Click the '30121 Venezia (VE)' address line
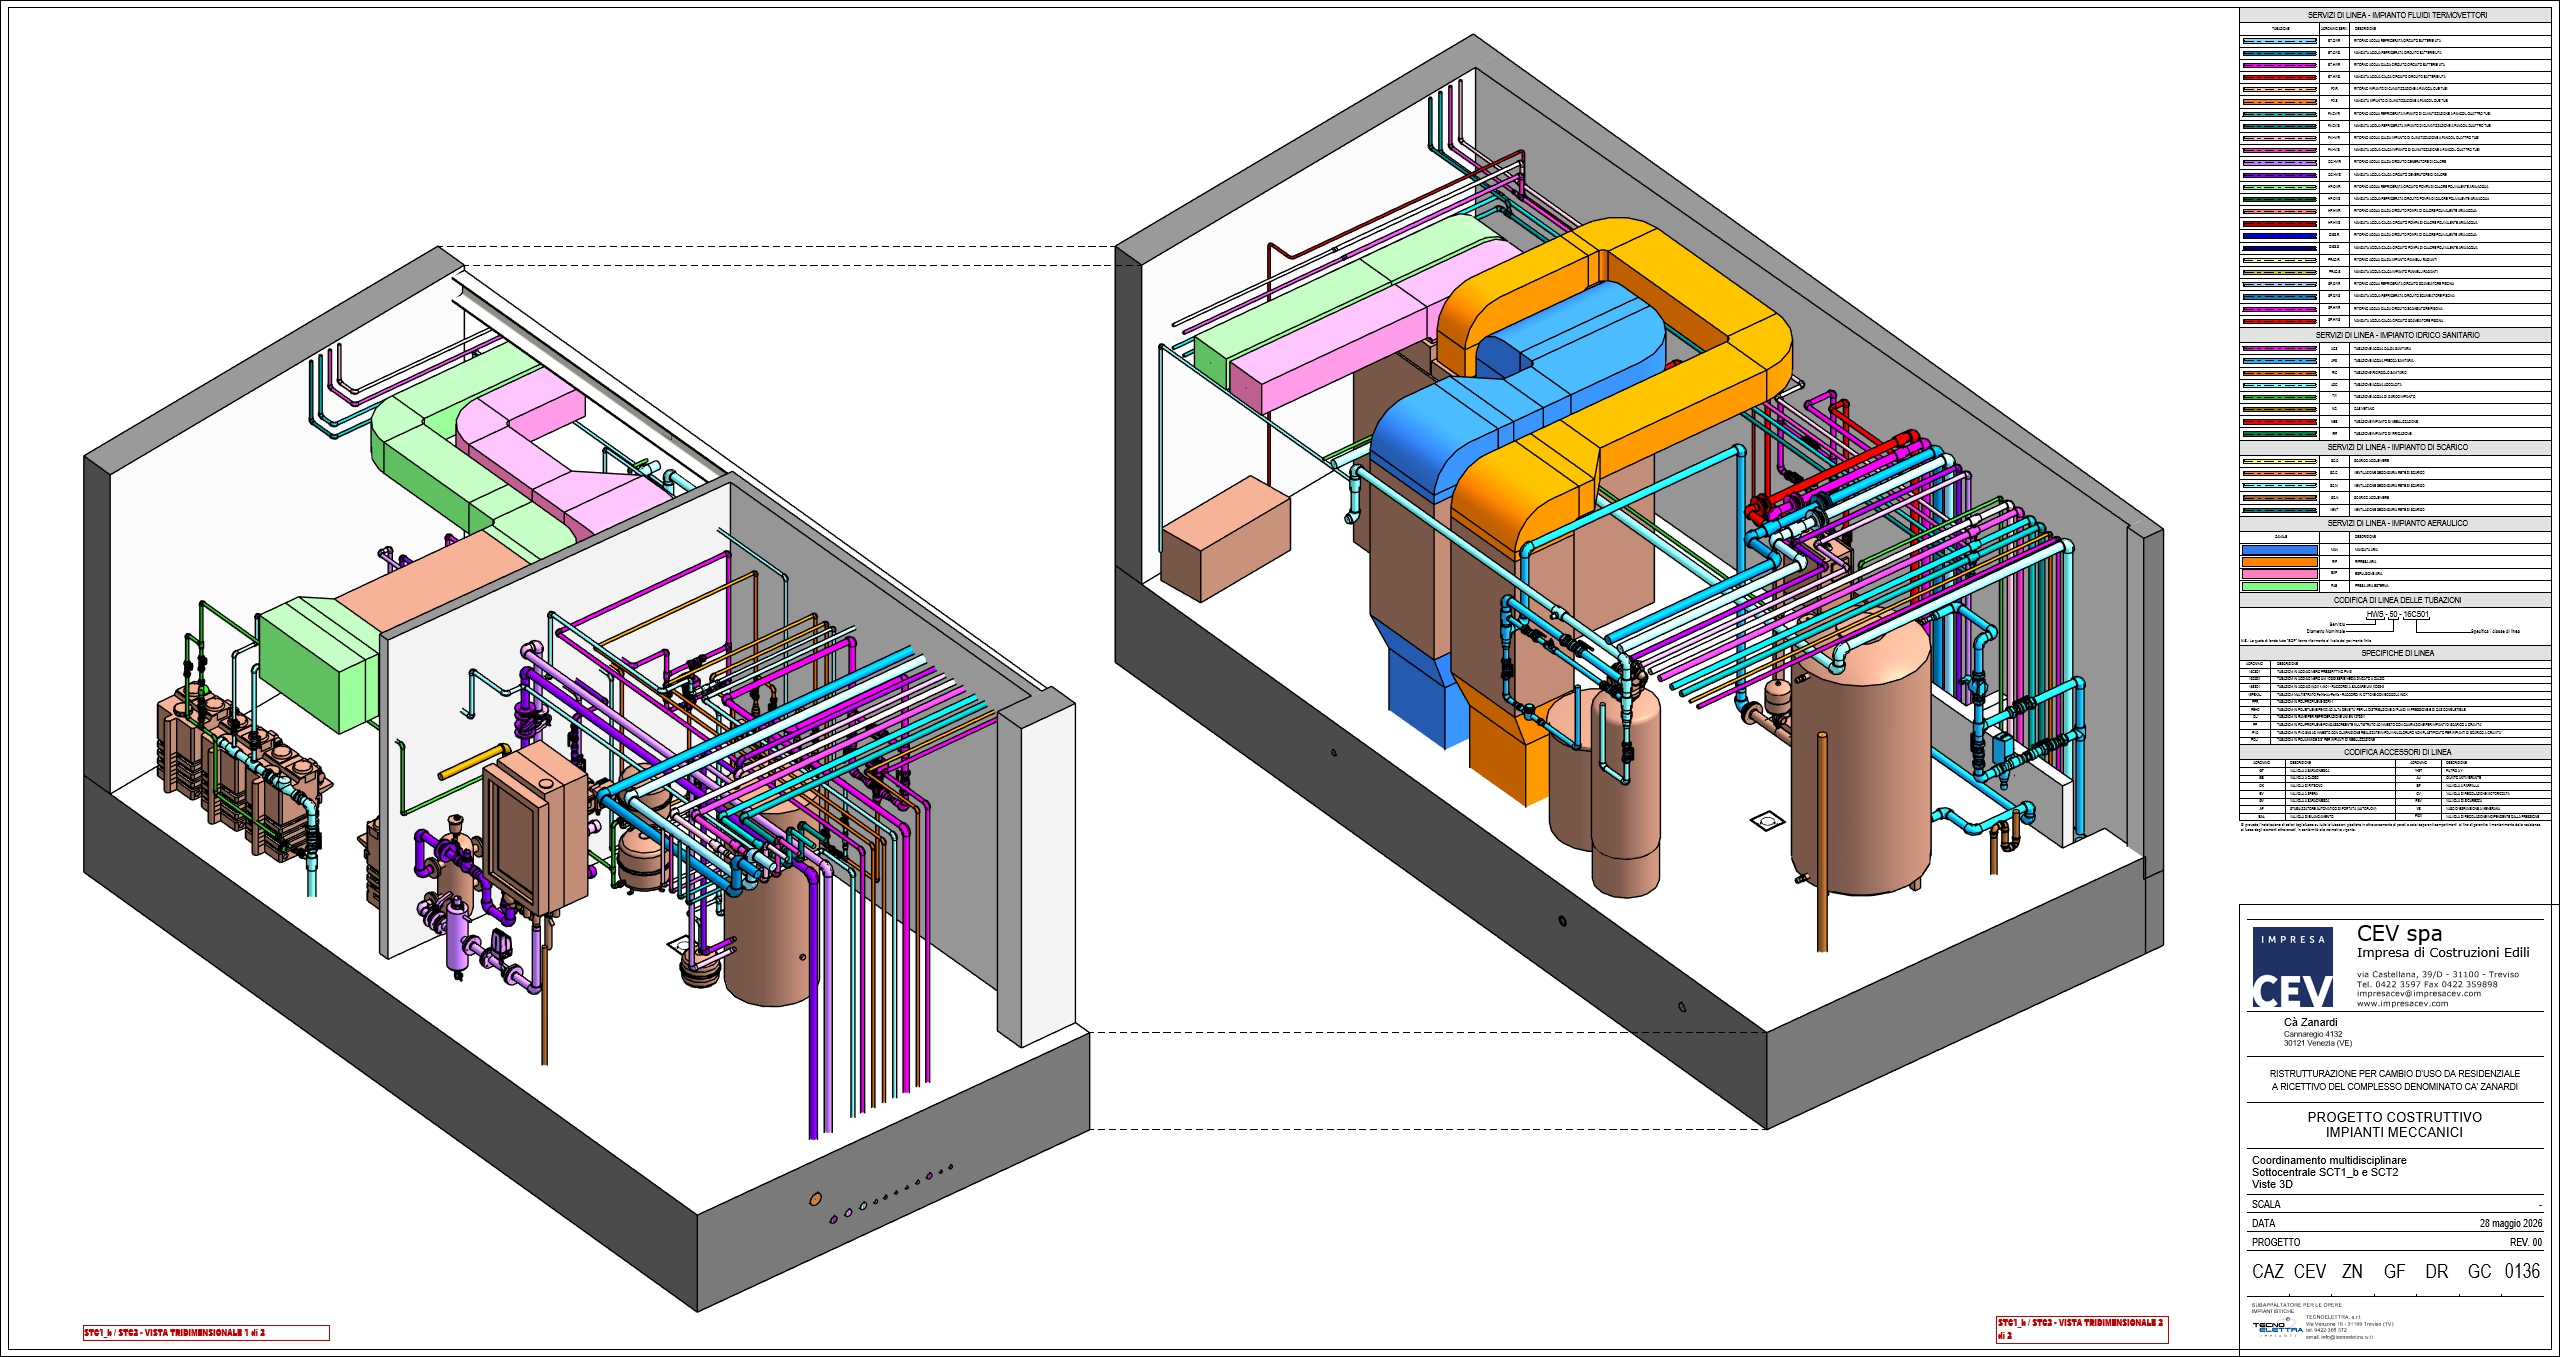The image size is (2560, 1357). click(2317, 1043)
